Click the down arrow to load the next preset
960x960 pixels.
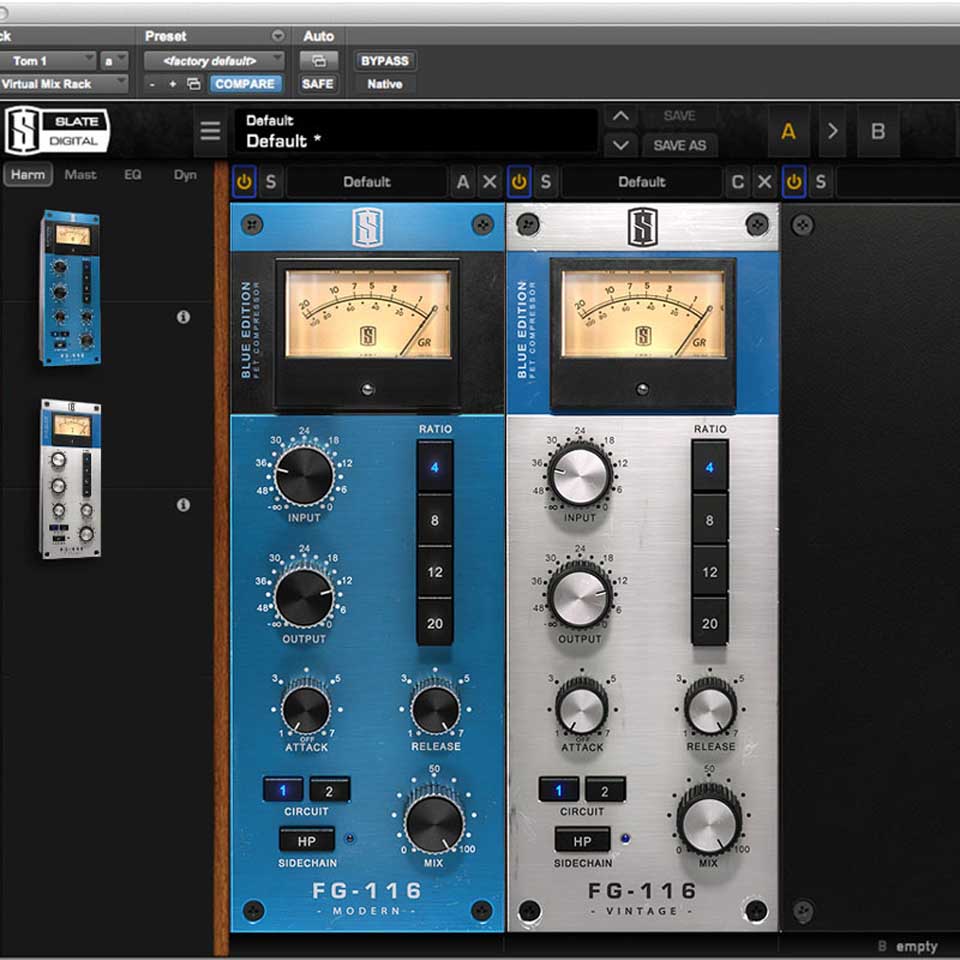pyautogui.click(x=620, y=146)
